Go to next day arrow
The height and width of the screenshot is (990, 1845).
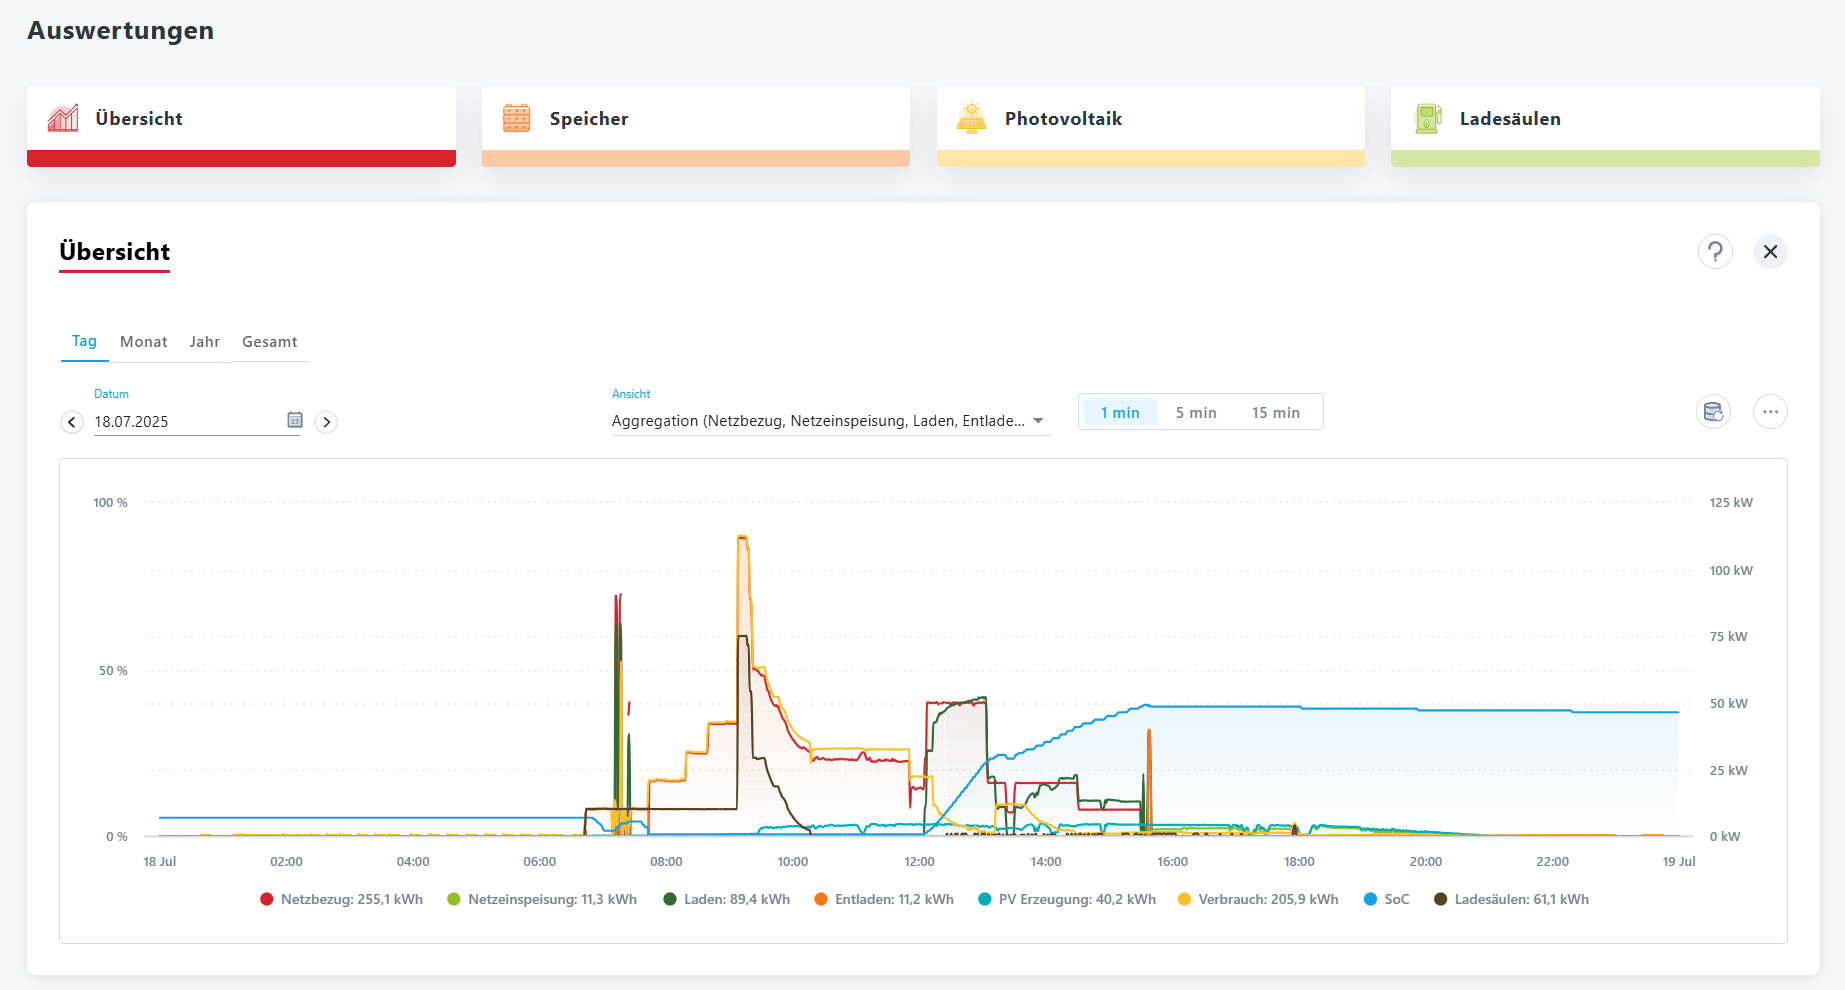(x=326, y=422)
